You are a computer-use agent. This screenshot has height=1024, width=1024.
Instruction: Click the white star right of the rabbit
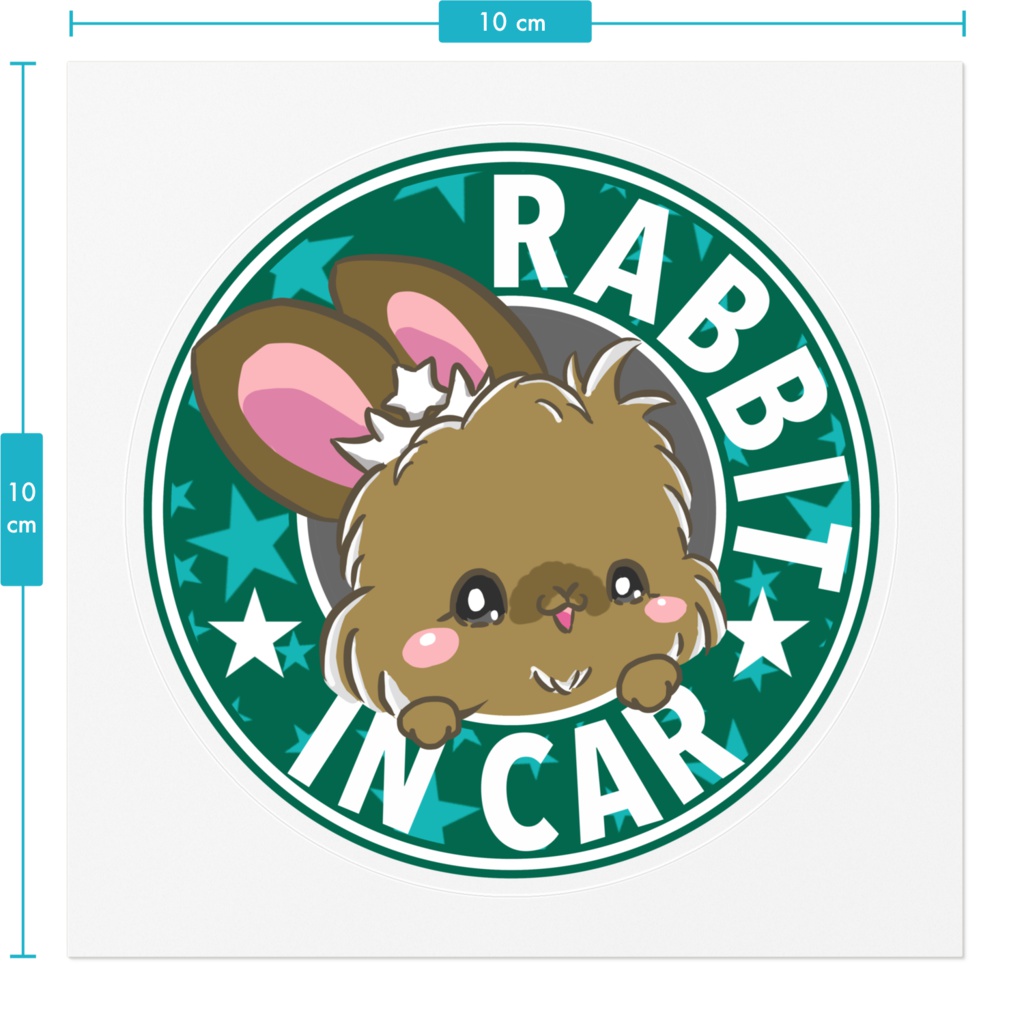coord(765,633)
